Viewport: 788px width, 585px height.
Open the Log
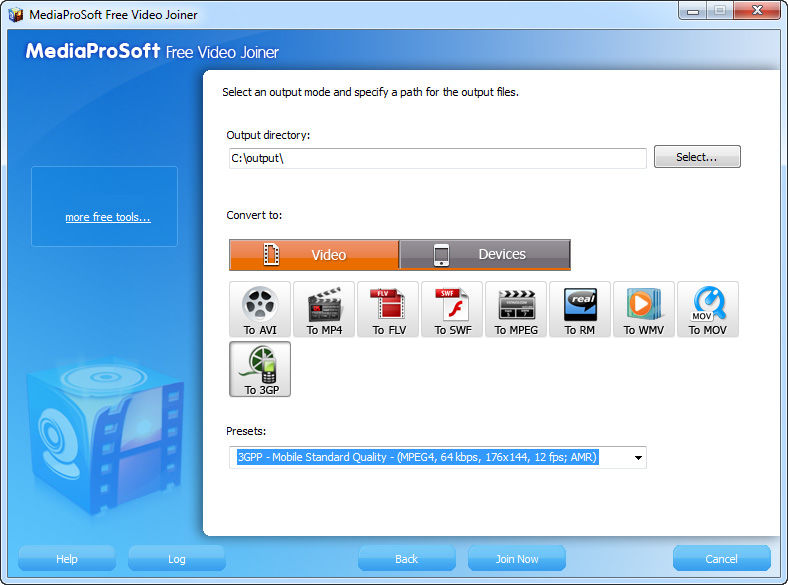tap(176, 559)
